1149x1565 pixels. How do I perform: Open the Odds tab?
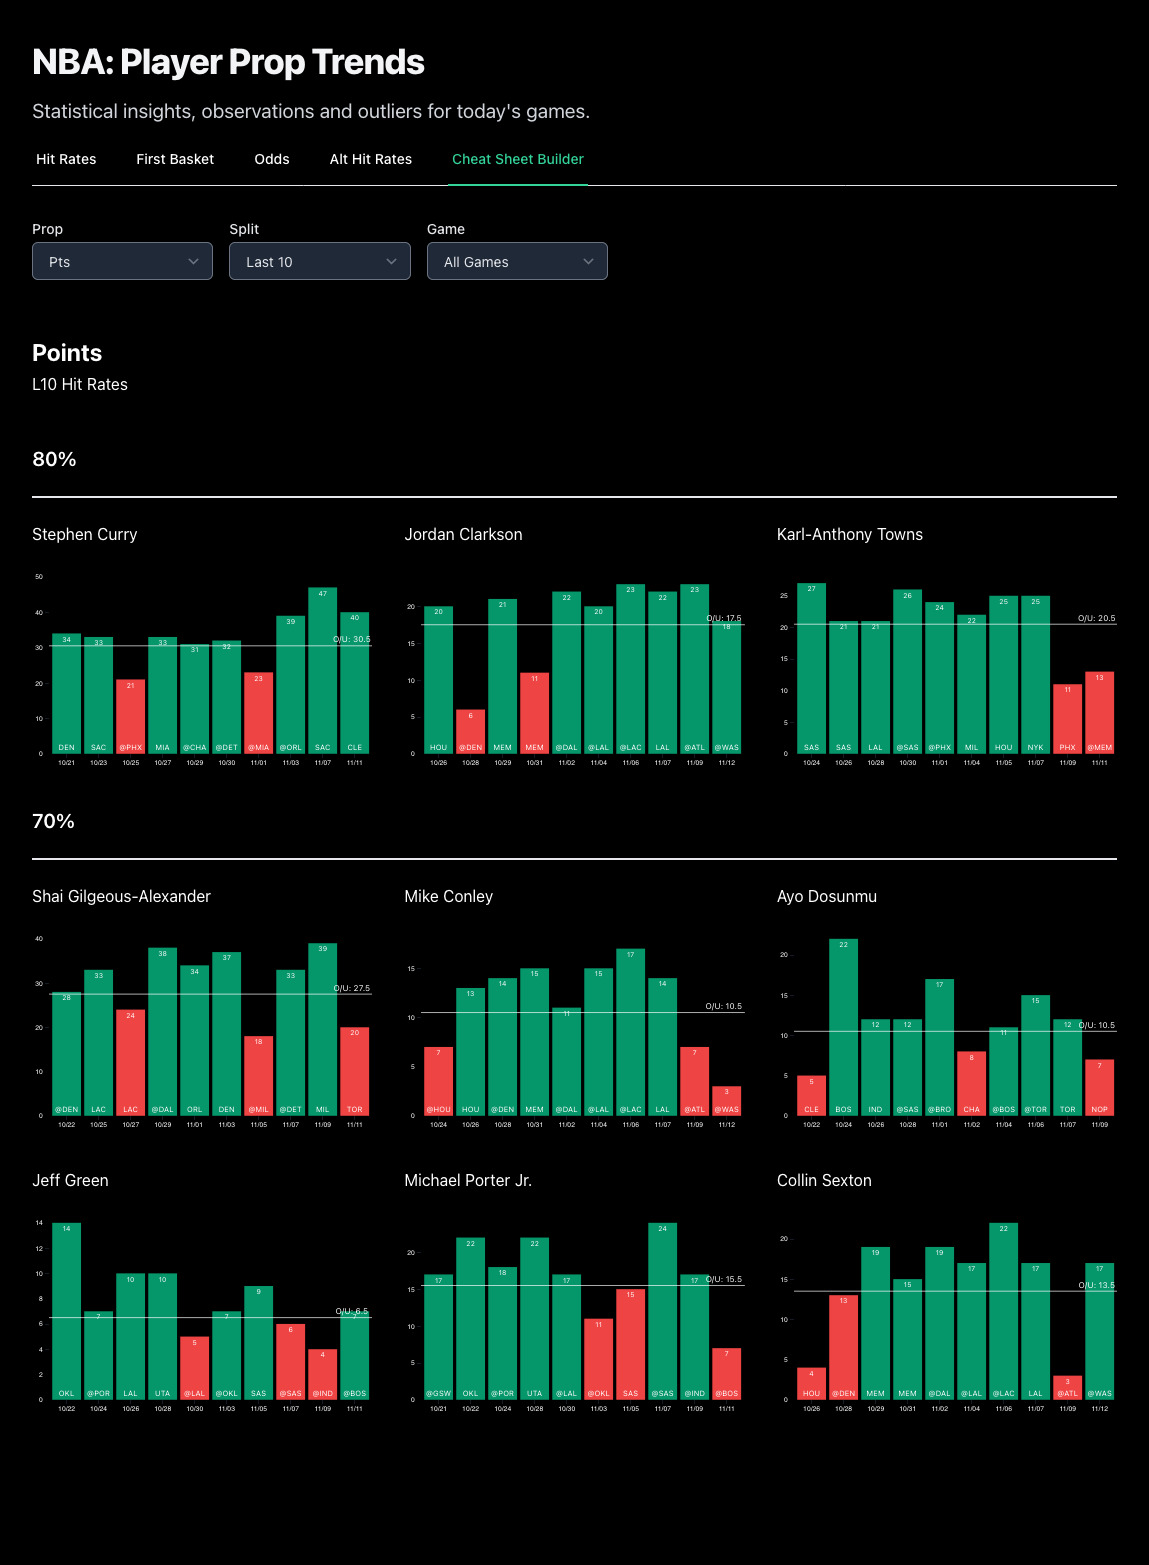pyautogui.click(x=272, y=159)
